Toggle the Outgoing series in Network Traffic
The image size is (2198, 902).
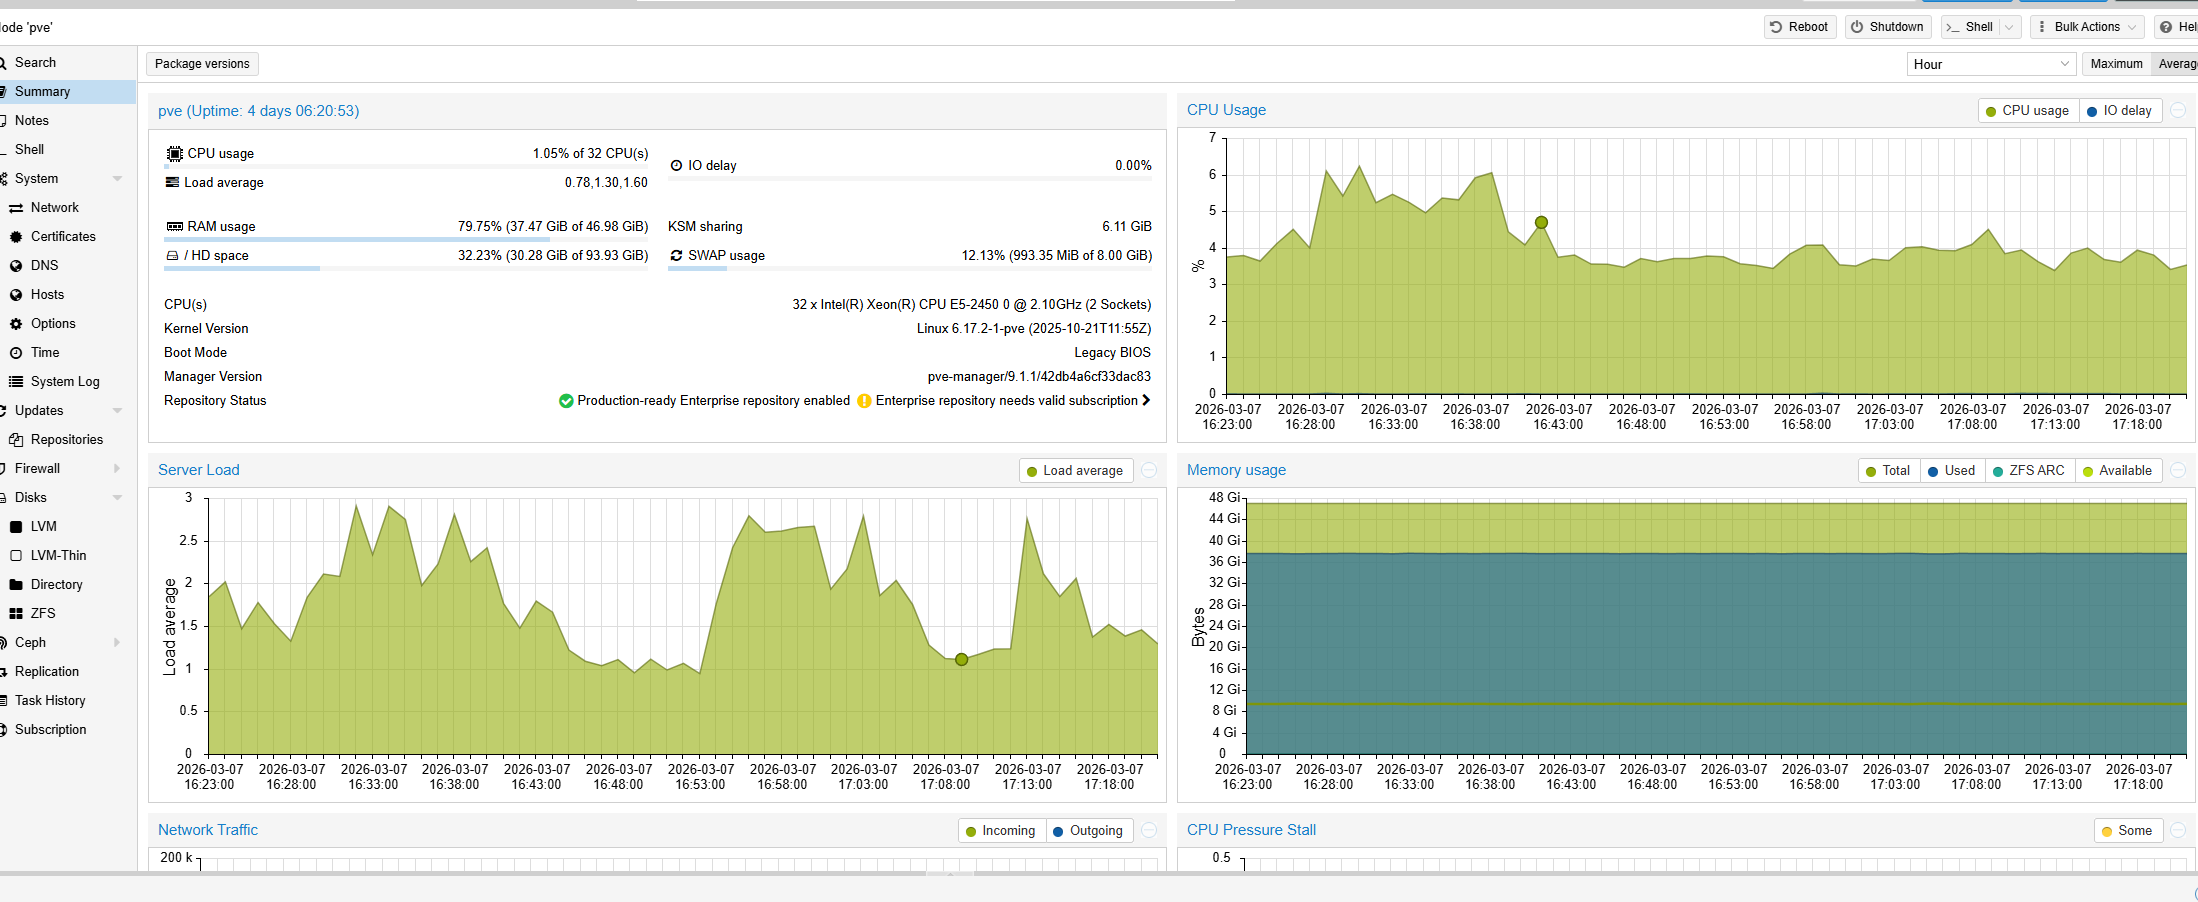coord(1089,830)
